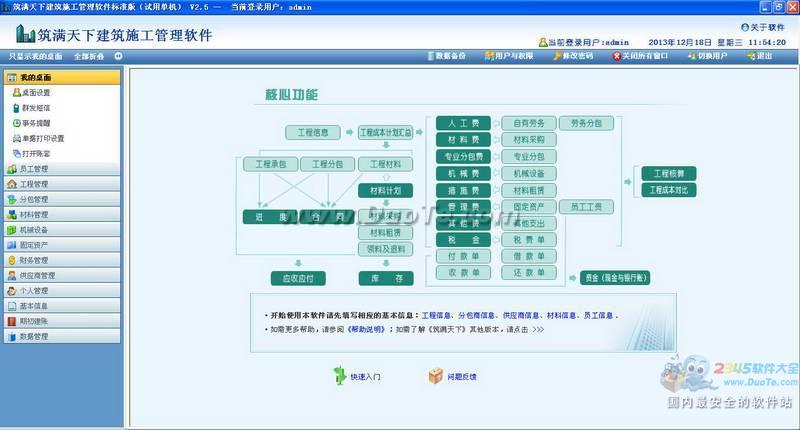This screenshot has height=430, width=800.
Task: Click the 切换用户 switch user icon
Action: (x=692, y=56)
